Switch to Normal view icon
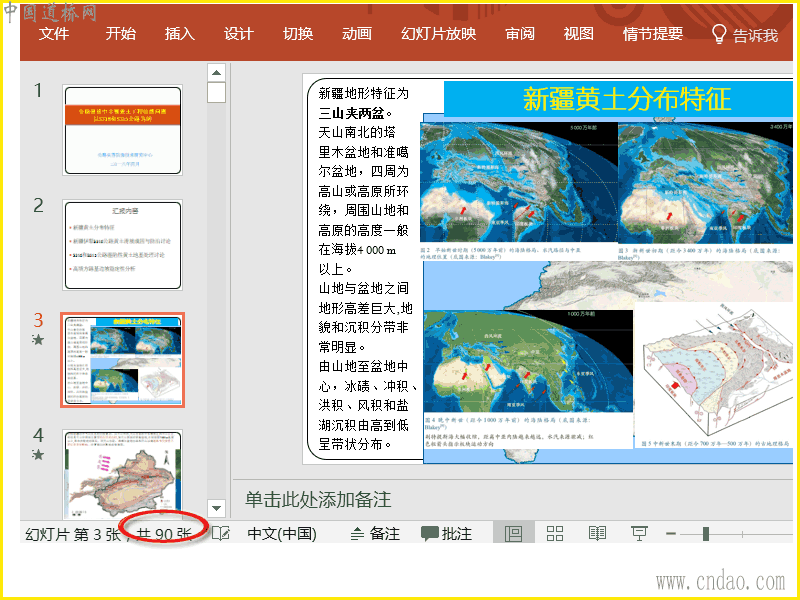Screen dimensions: 800x600 tap(513, 534)
